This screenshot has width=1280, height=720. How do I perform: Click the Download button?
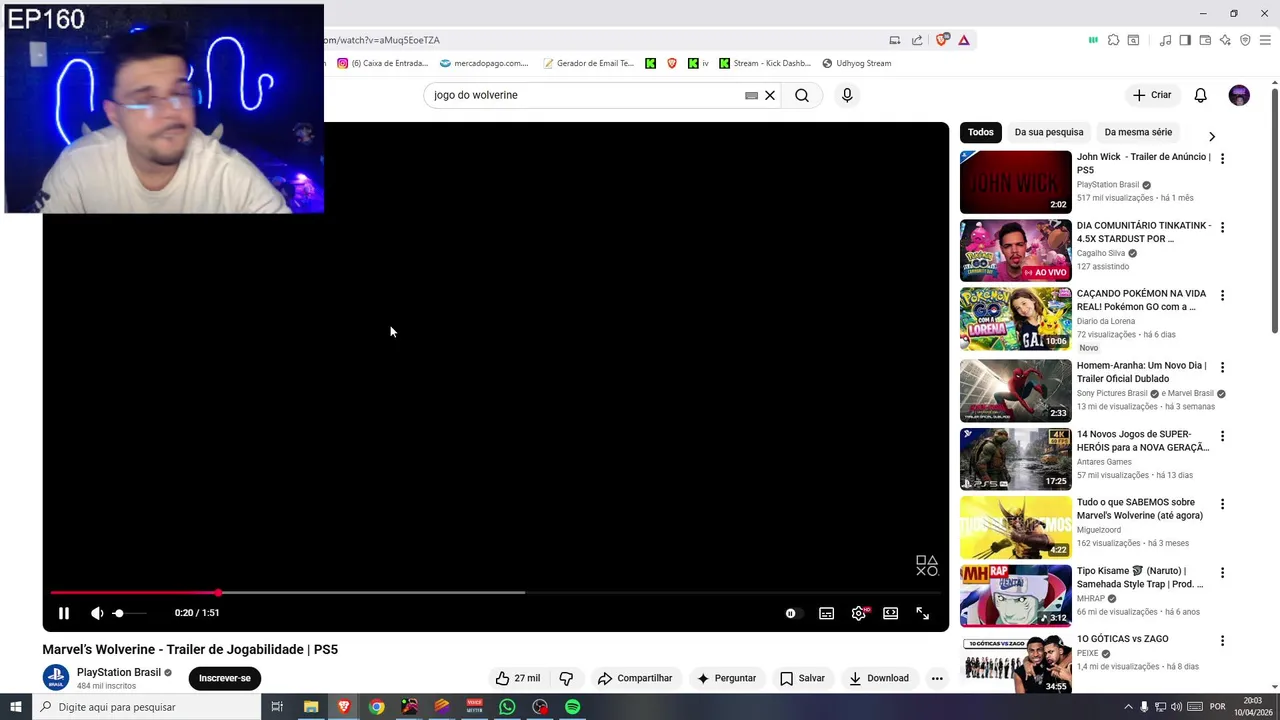tap(878, 678)
